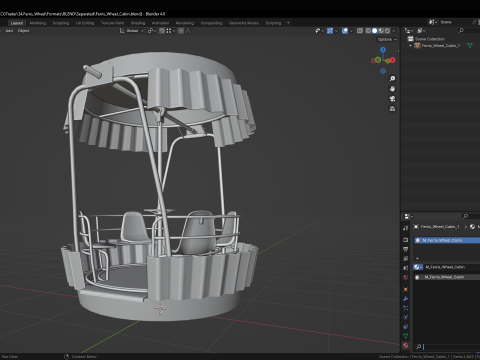
Task: Open the Output properties tab
Action: point(405,249)
